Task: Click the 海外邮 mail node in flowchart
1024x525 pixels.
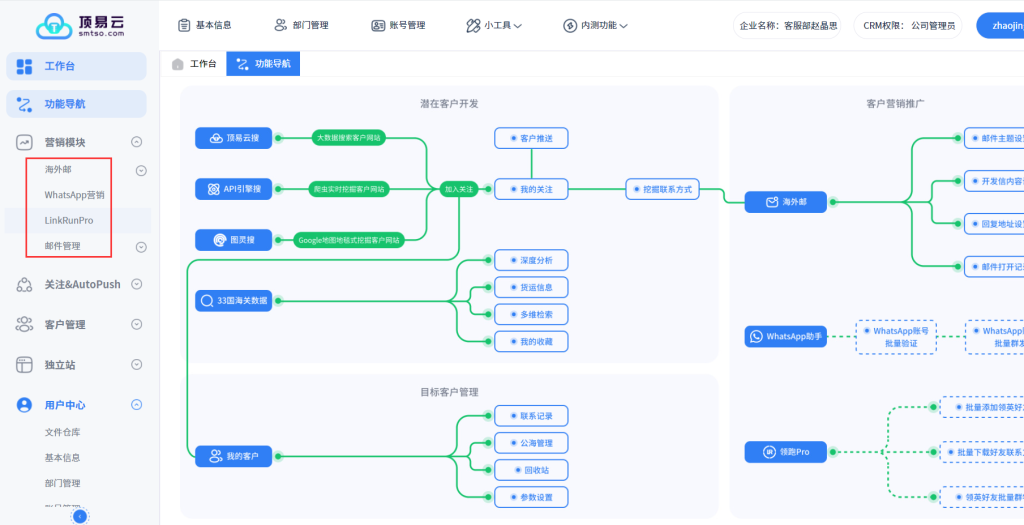Action: click(785, 202)
